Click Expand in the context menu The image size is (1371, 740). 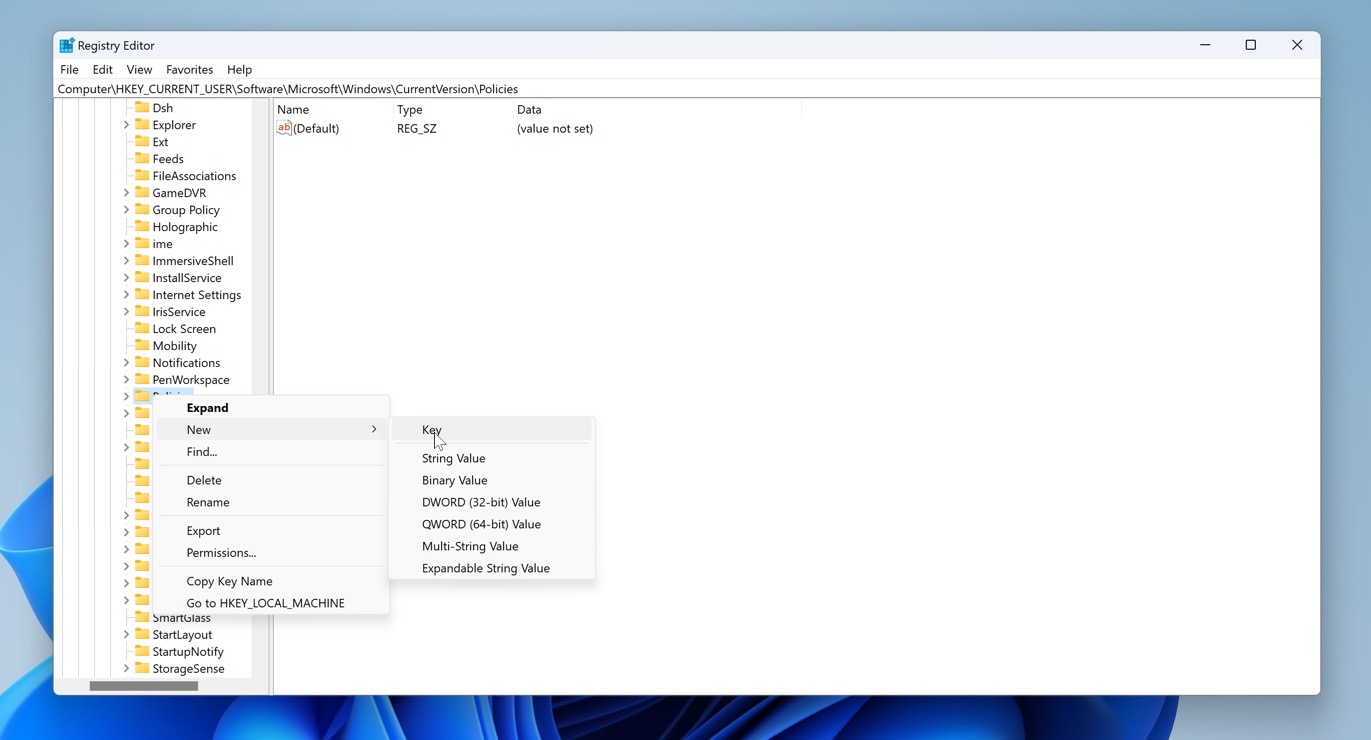(272, 408)
